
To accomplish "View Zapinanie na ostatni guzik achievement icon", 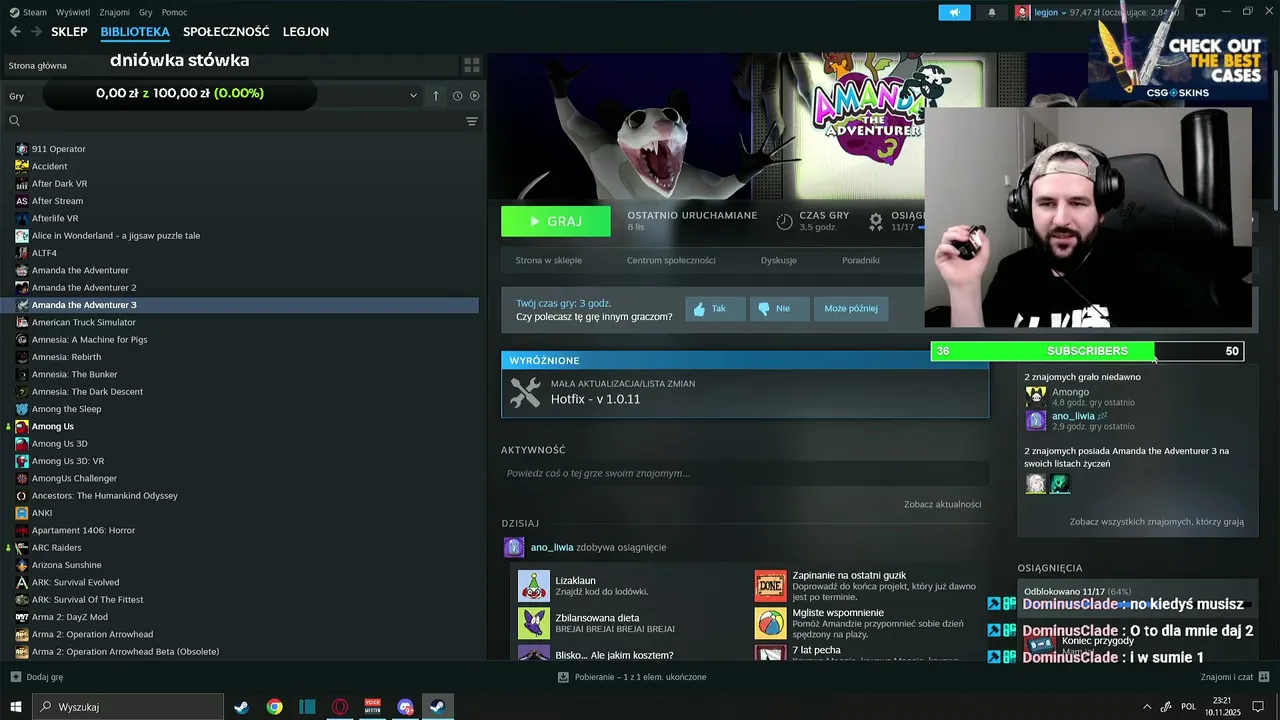I will click(770, 586).
